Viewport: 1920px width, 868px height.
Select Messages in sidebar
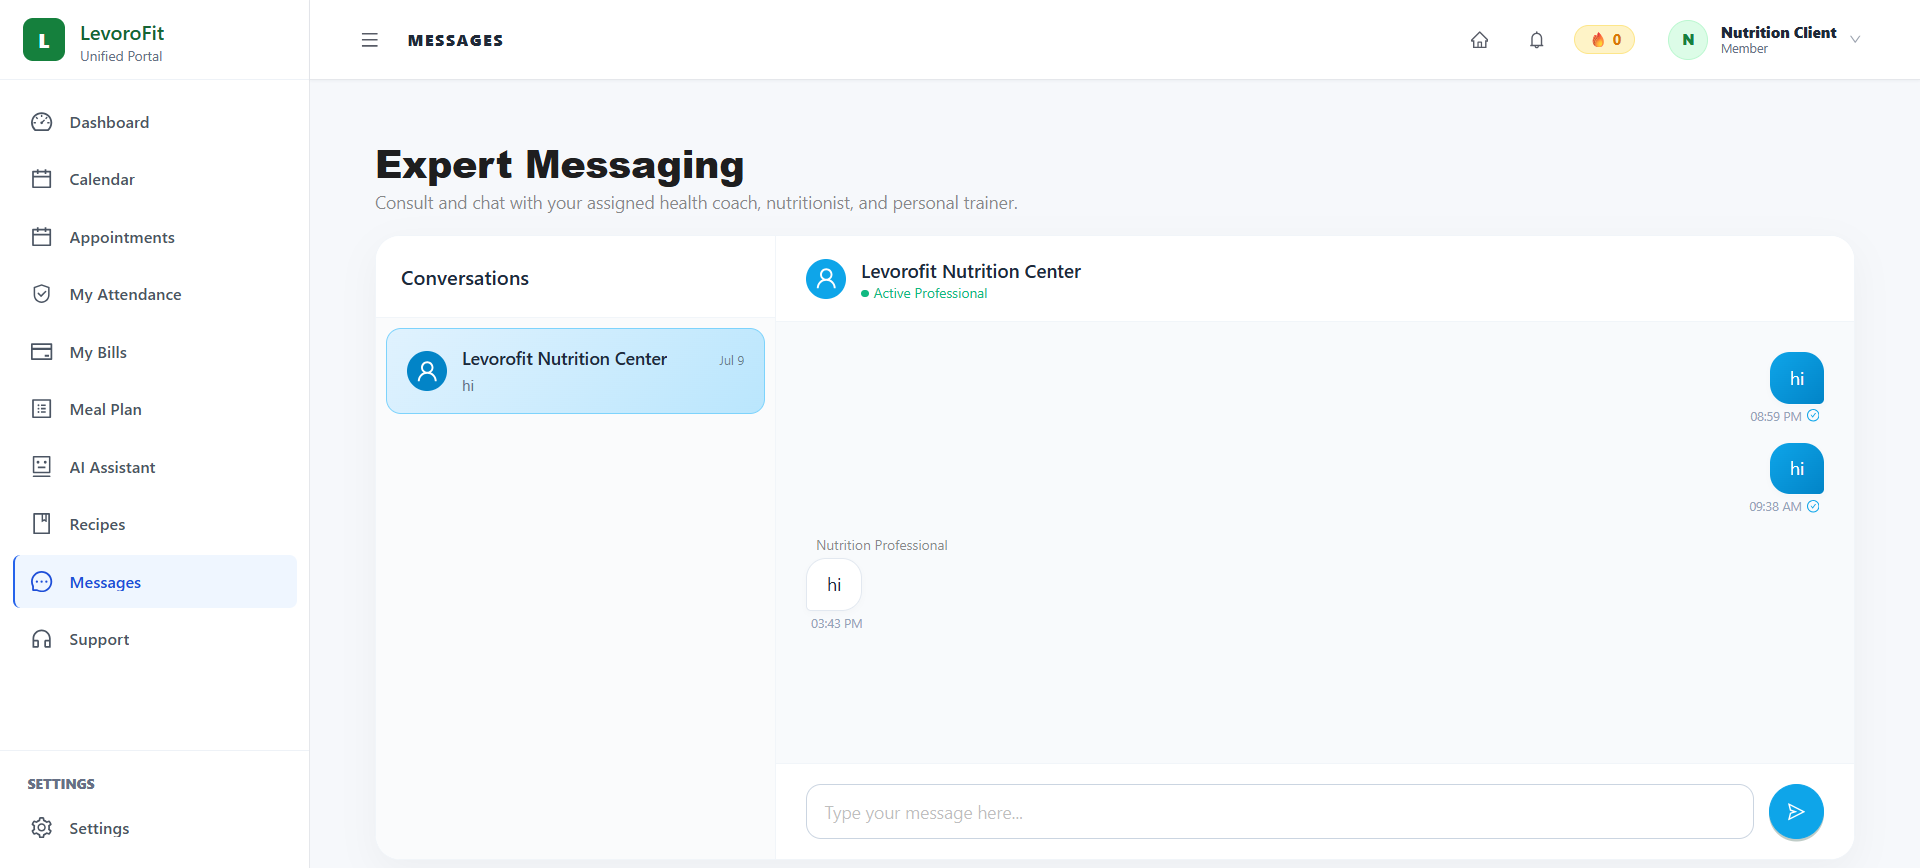tap(155, 582)
